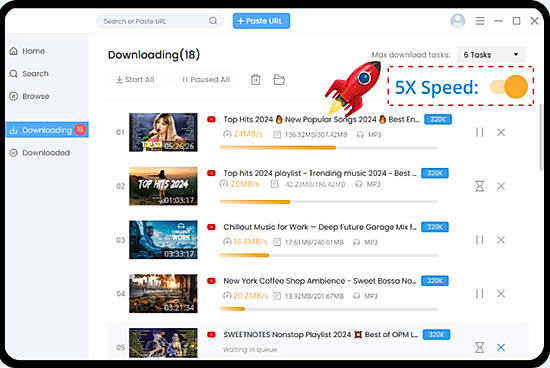Cancel the Chillout Music for Work download
Viewport: 550px width, 368px height.
(x=501, y=240)
